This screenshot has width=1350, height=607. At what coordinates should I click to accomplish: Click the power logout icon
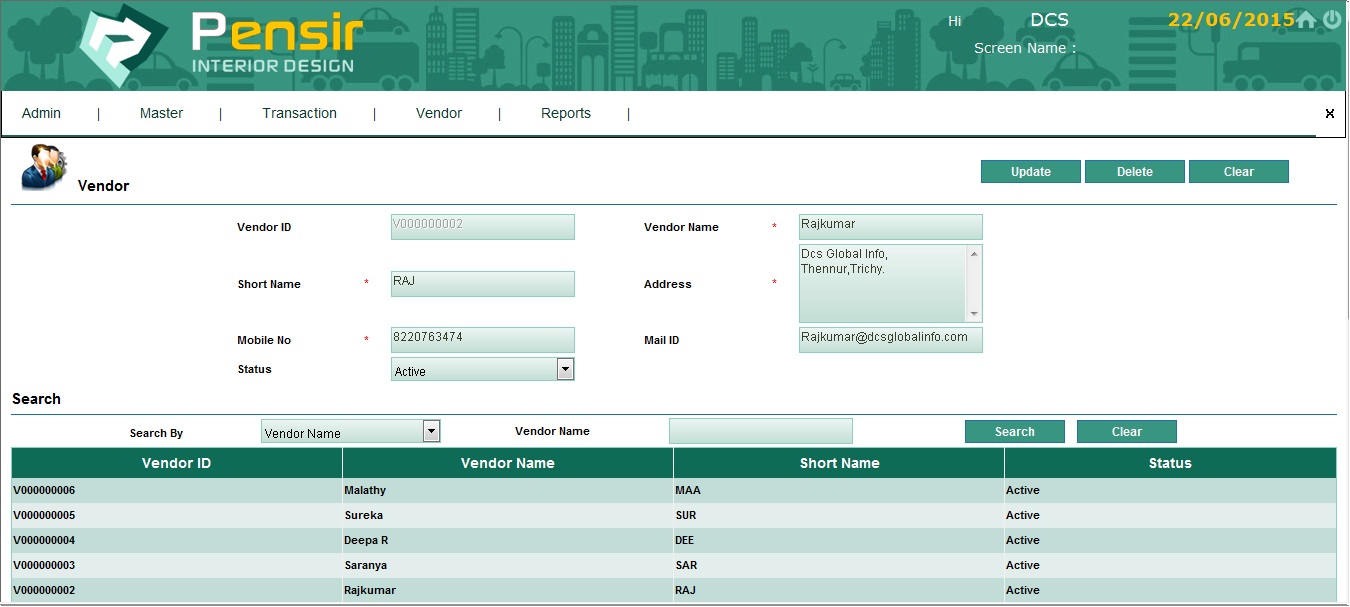(x=1332, y=20)
